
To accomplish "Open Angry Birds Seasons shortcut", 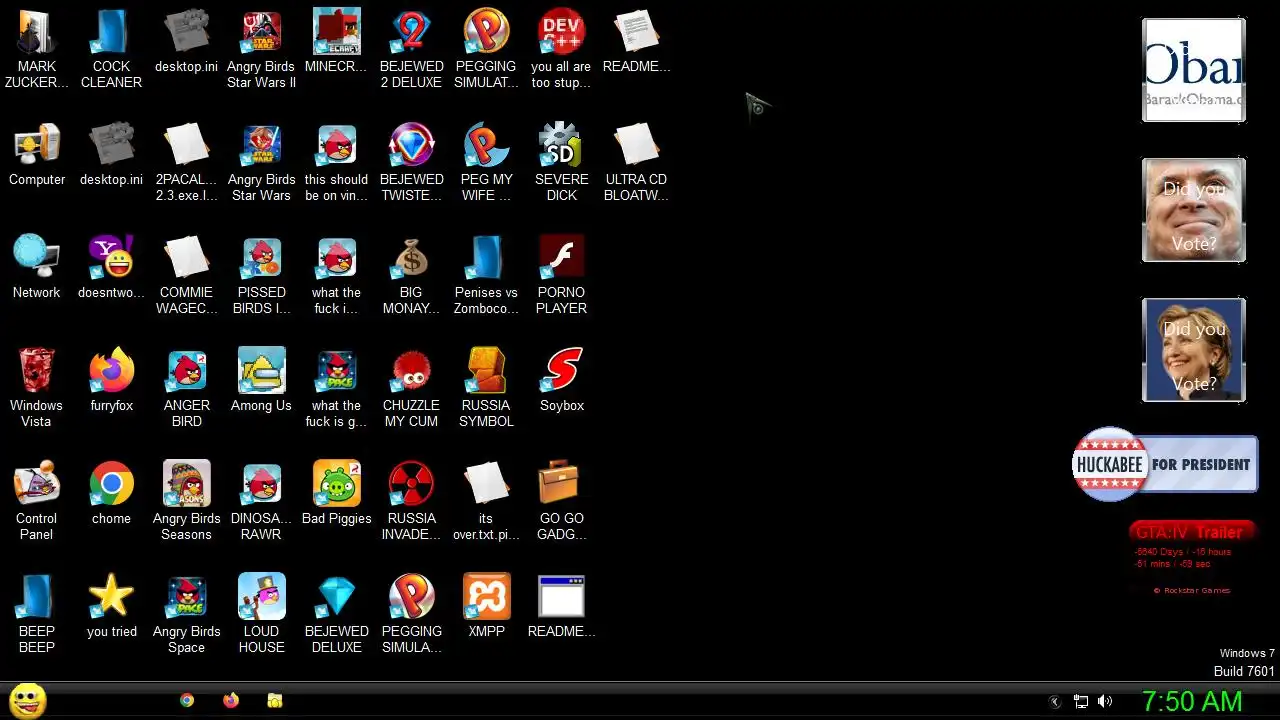I will point(186,501).
